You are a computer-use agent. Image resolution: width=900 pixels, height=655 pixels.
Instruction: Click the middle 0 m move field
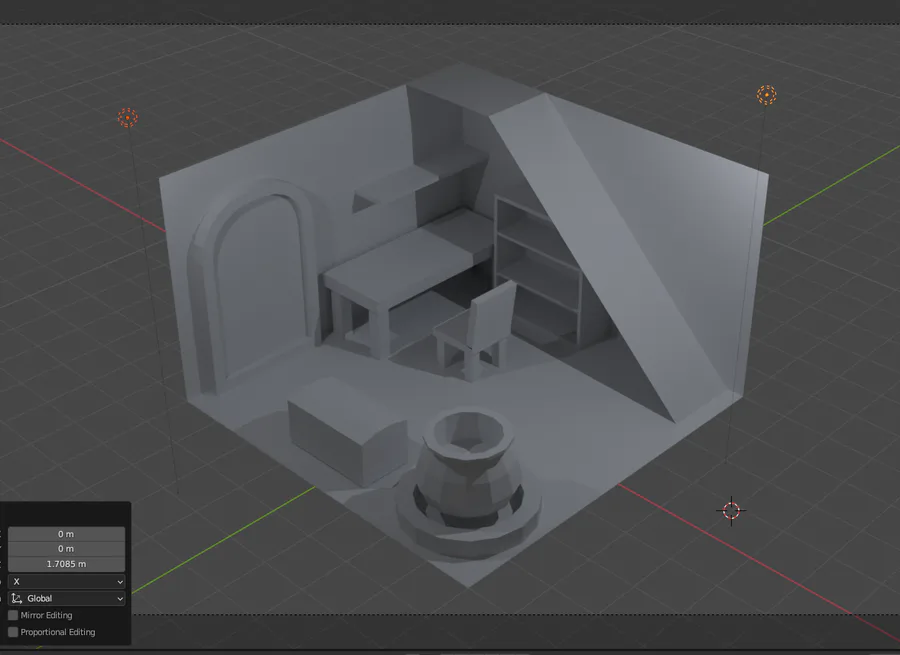tap(67, 549)
